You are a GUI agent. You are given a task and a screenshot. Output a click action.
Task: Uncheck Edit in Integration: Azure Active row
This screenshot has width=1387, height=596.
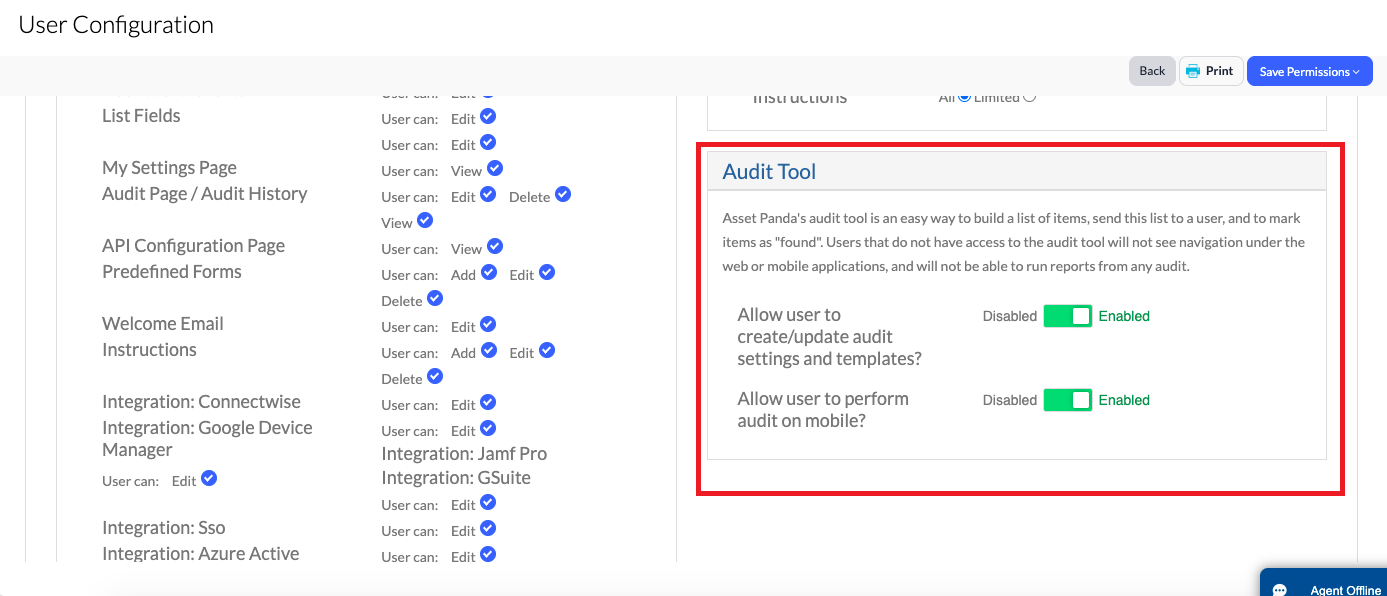click(488, 555)
